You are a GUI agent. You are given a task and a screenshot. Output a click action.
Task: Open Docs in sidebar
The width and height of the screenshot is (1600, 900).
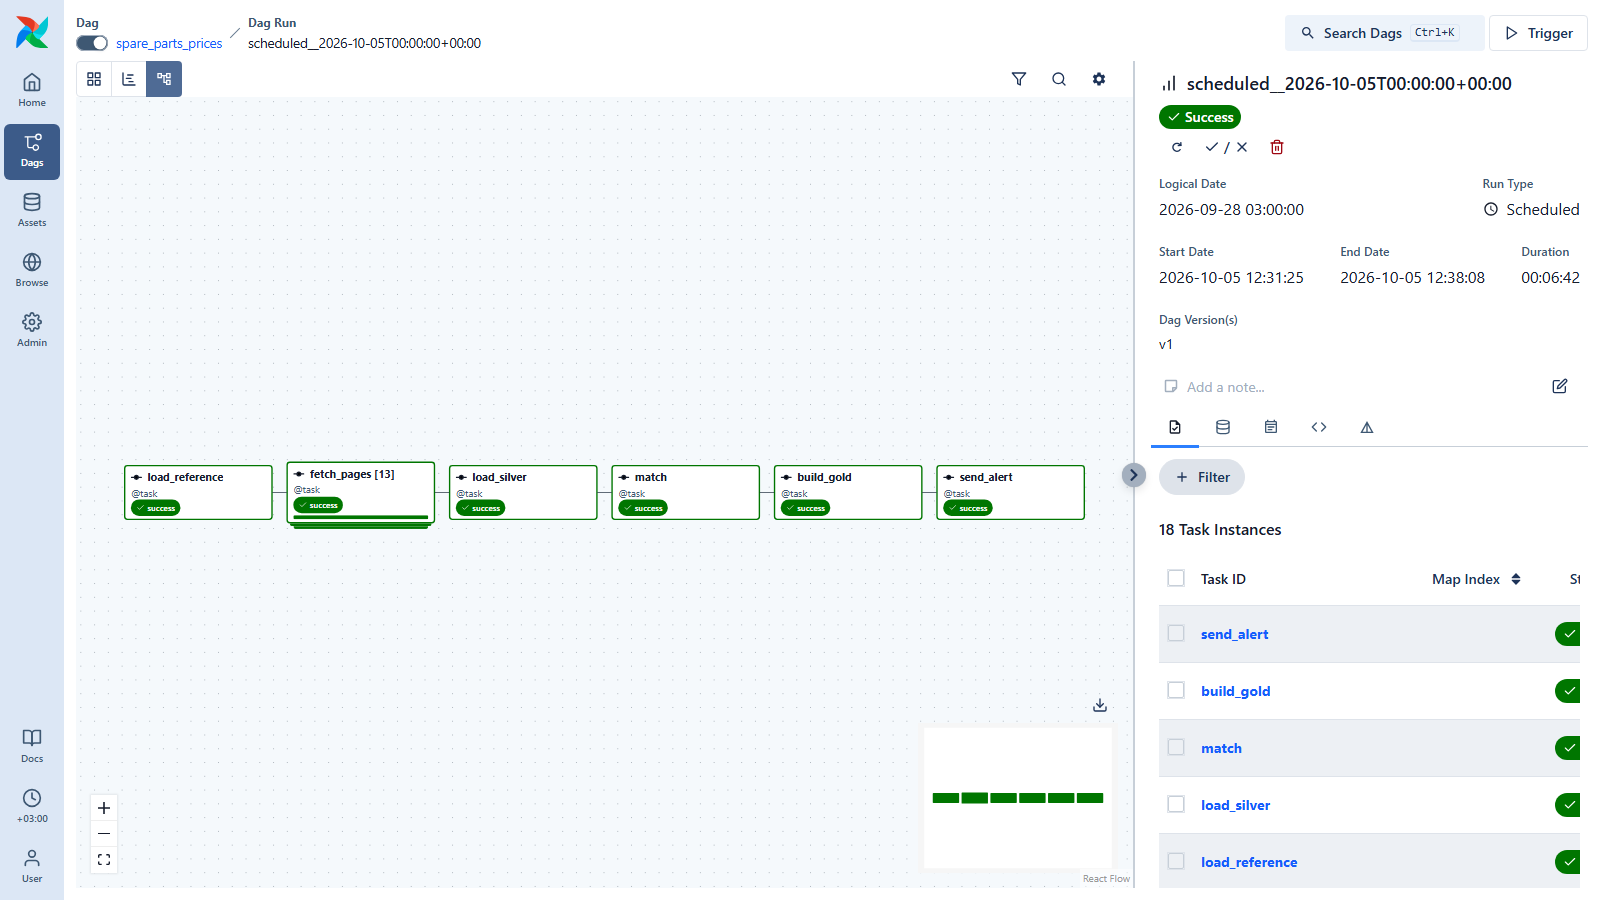[x=32, y=747]
